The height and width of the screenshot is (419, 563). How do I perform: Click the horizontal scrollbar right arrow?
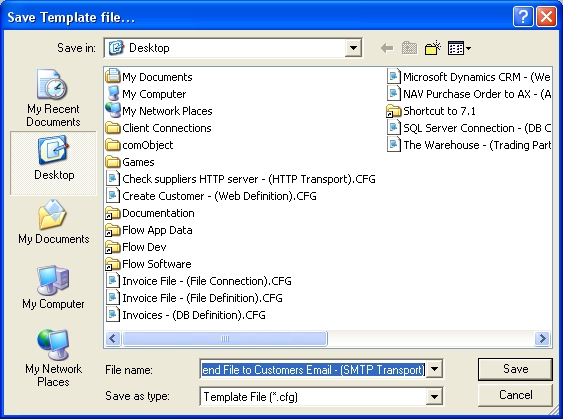[x=542, y=338]
